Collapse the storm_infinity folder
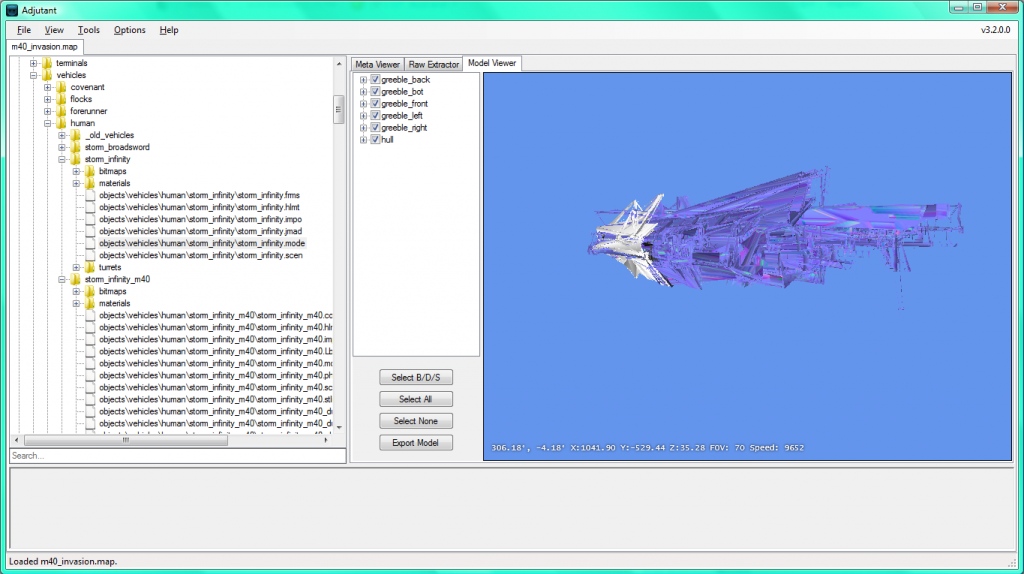Image resolution: width=1024 pixels, height=574 pixels. [x=62, y=159]
